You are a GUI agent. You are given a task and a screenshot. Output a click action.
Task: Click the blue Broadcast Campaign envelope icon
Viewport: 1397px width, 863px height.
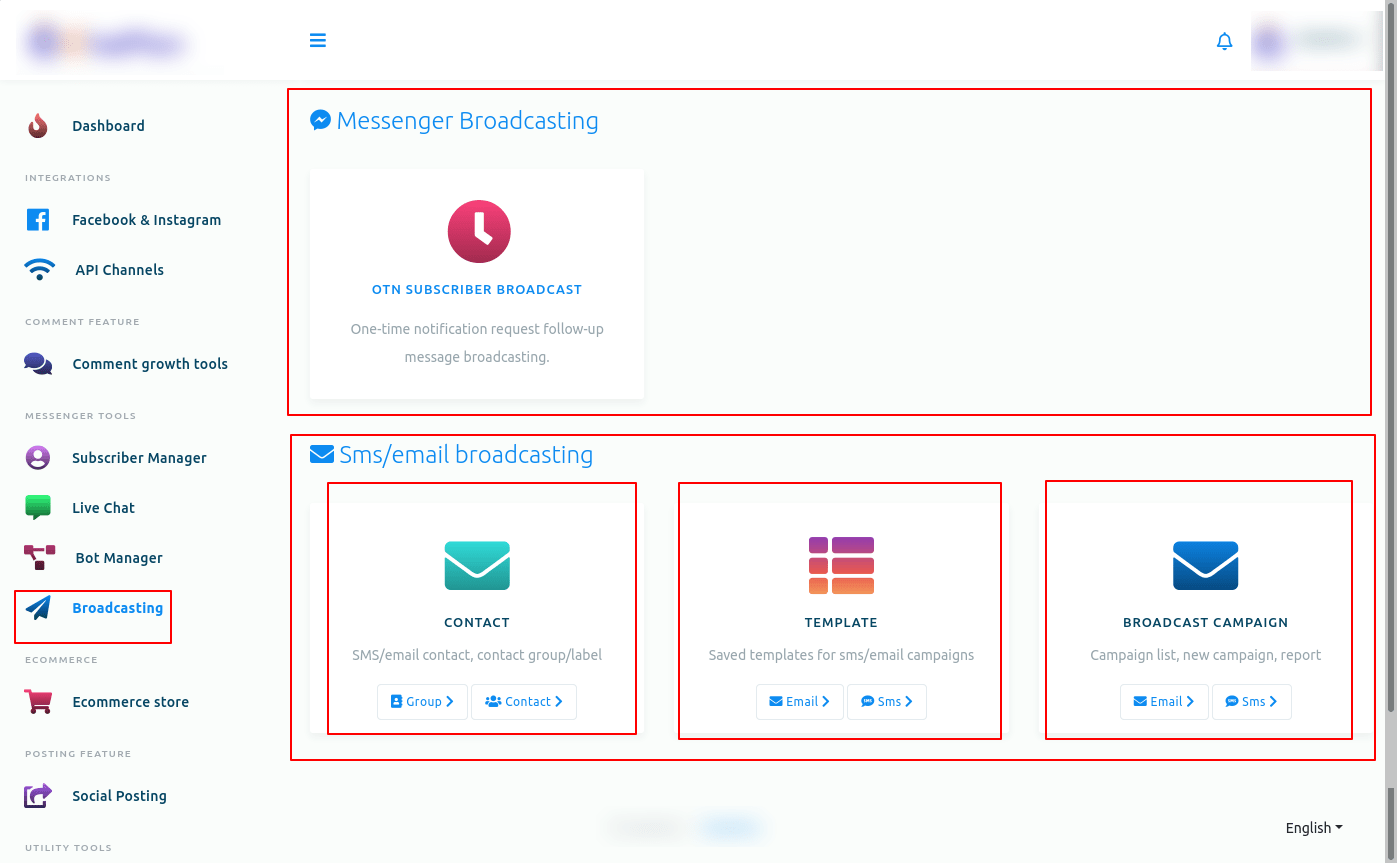1205,565
